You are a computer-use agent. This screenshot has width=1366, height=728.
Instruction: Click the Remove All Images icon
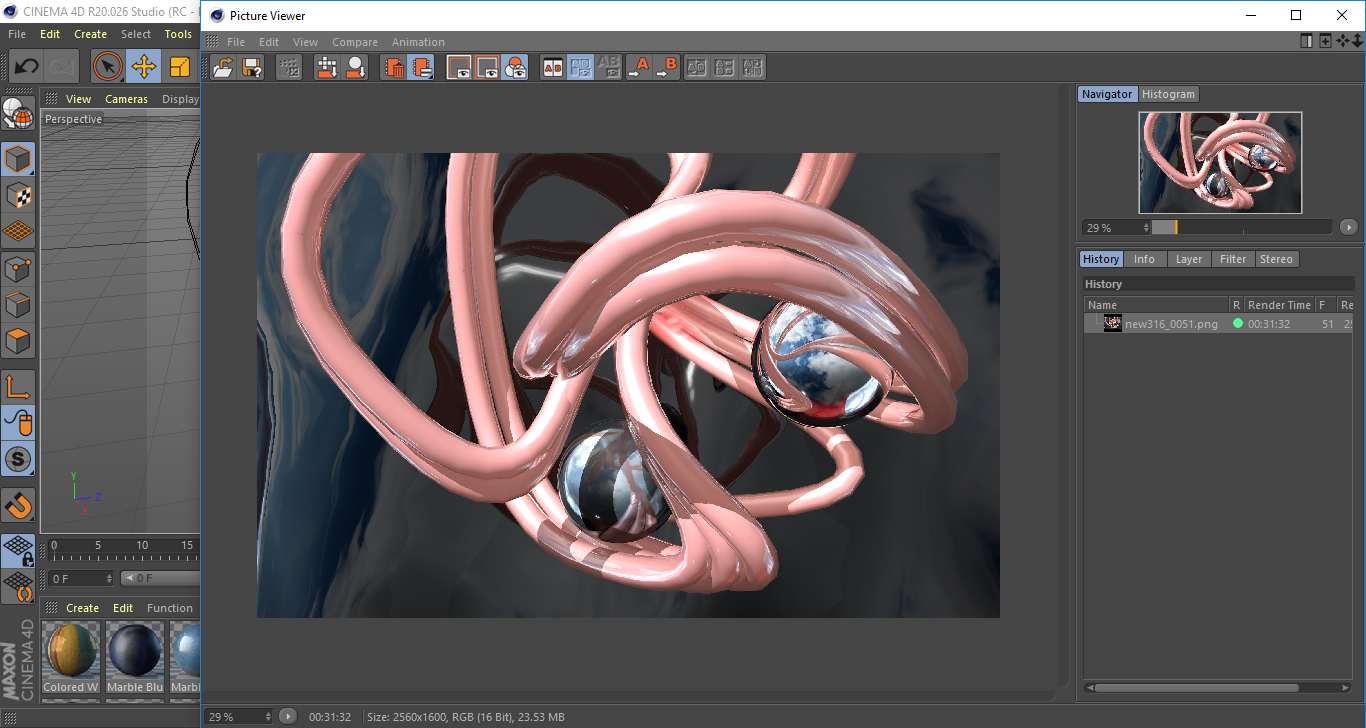click(x=422, y=68)
